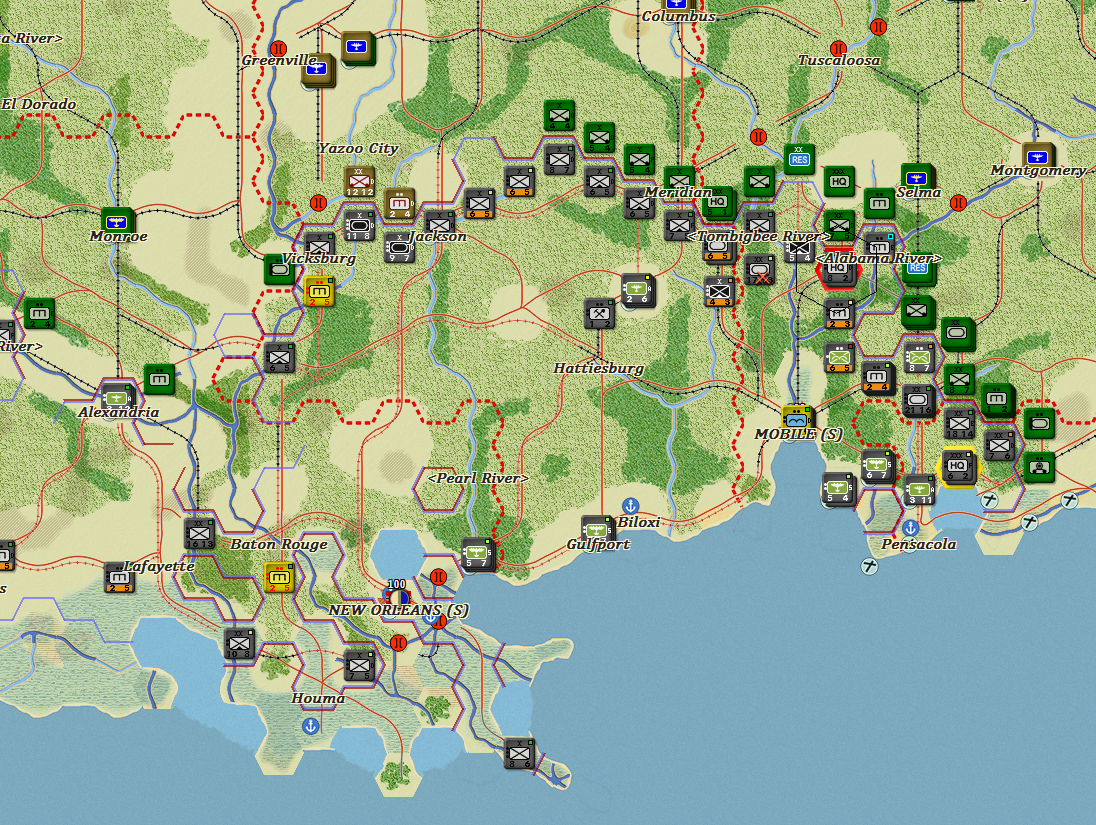
Task: Click the pickaxe marker southwest of Pensacola
Action: coord(870,566)
